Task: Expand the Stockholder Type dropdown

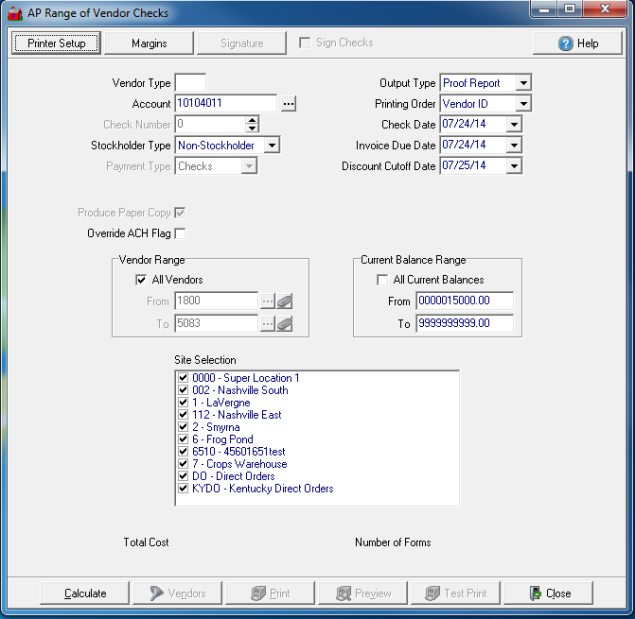Action: pyautogui.click(x=271, y=145)
